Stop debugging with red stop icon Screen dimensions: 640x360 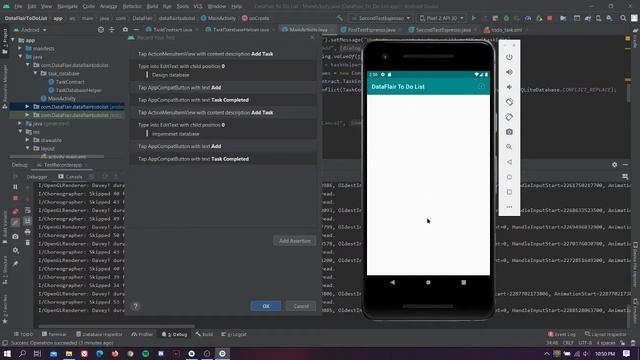pos(15,198)
